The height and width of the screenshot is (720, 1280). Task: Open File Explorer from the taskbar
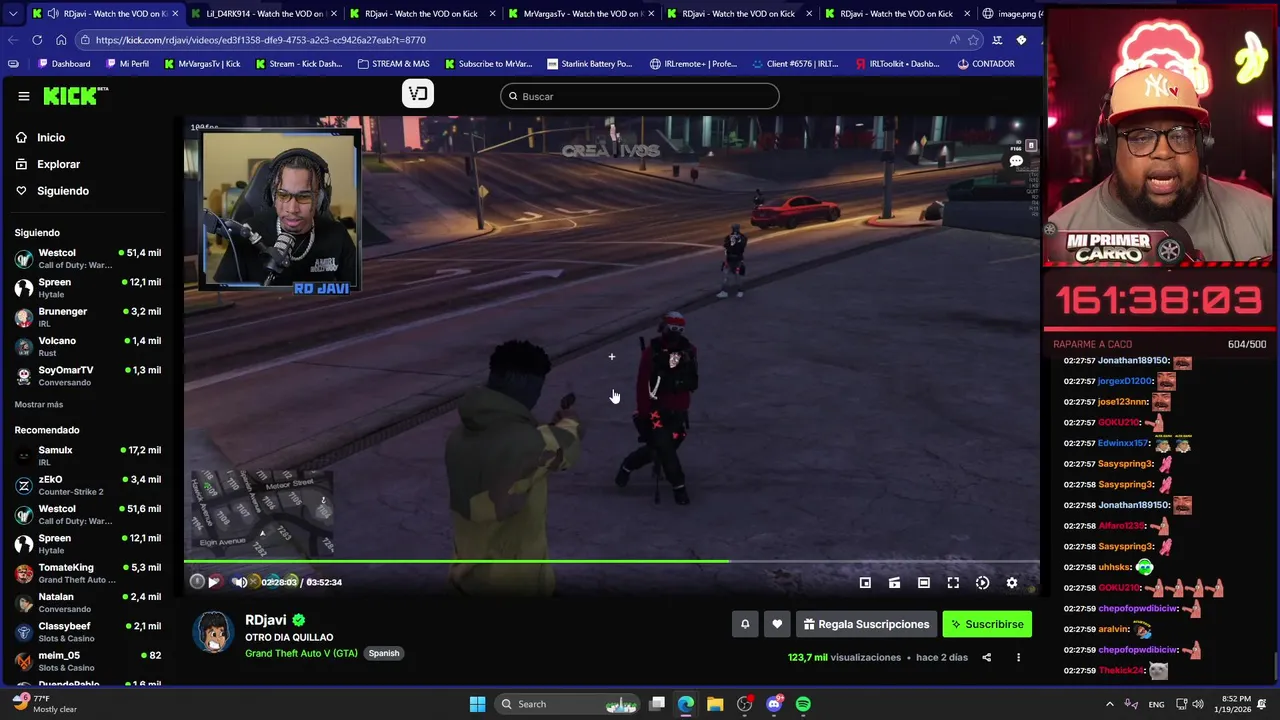click(x=715, y=704)
